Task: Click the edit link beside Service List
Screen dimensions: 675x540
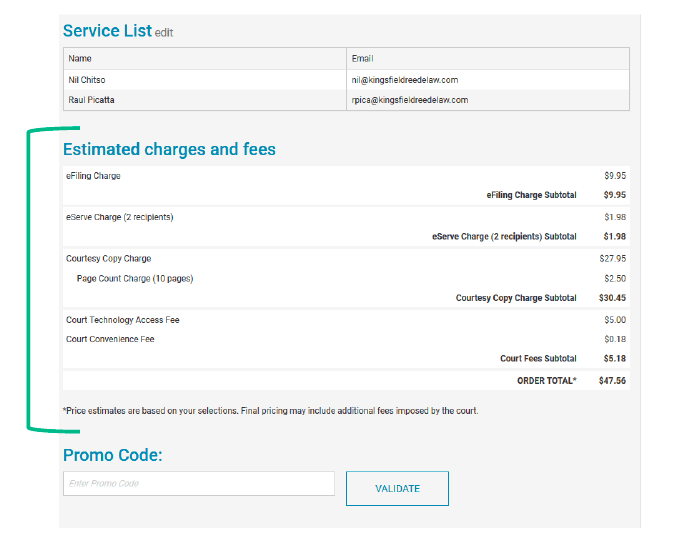Action: (163, 33)
